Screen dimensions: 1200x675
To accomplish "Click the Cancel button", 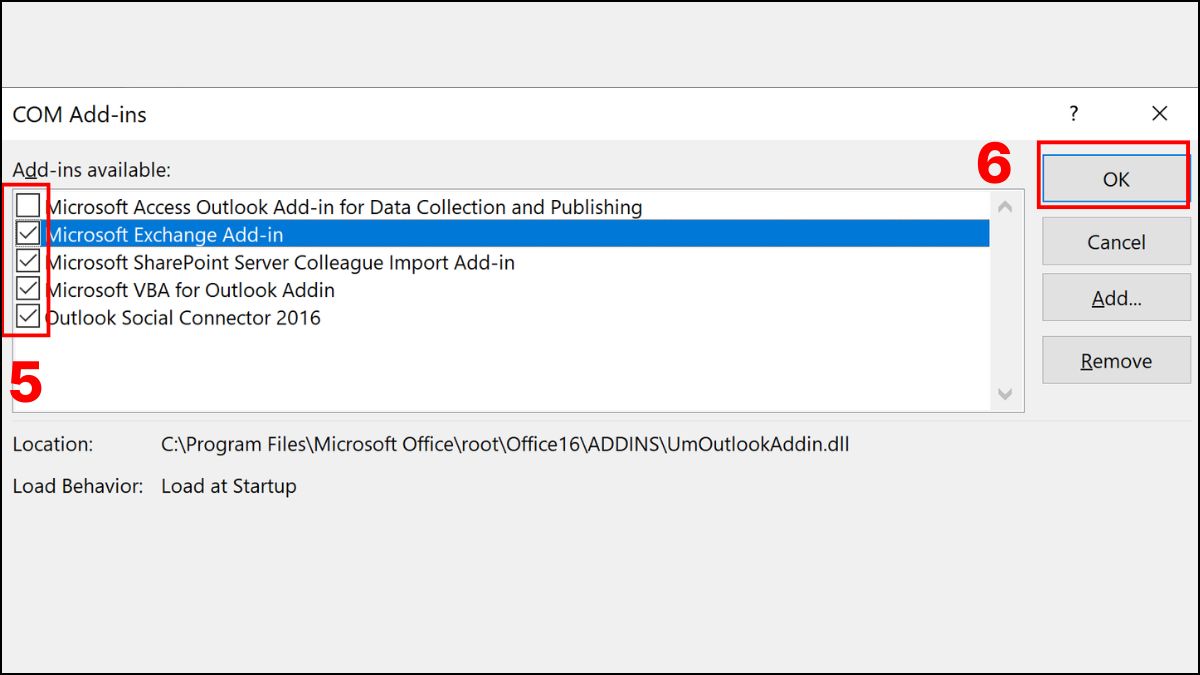I will (x=1116, y=242).
